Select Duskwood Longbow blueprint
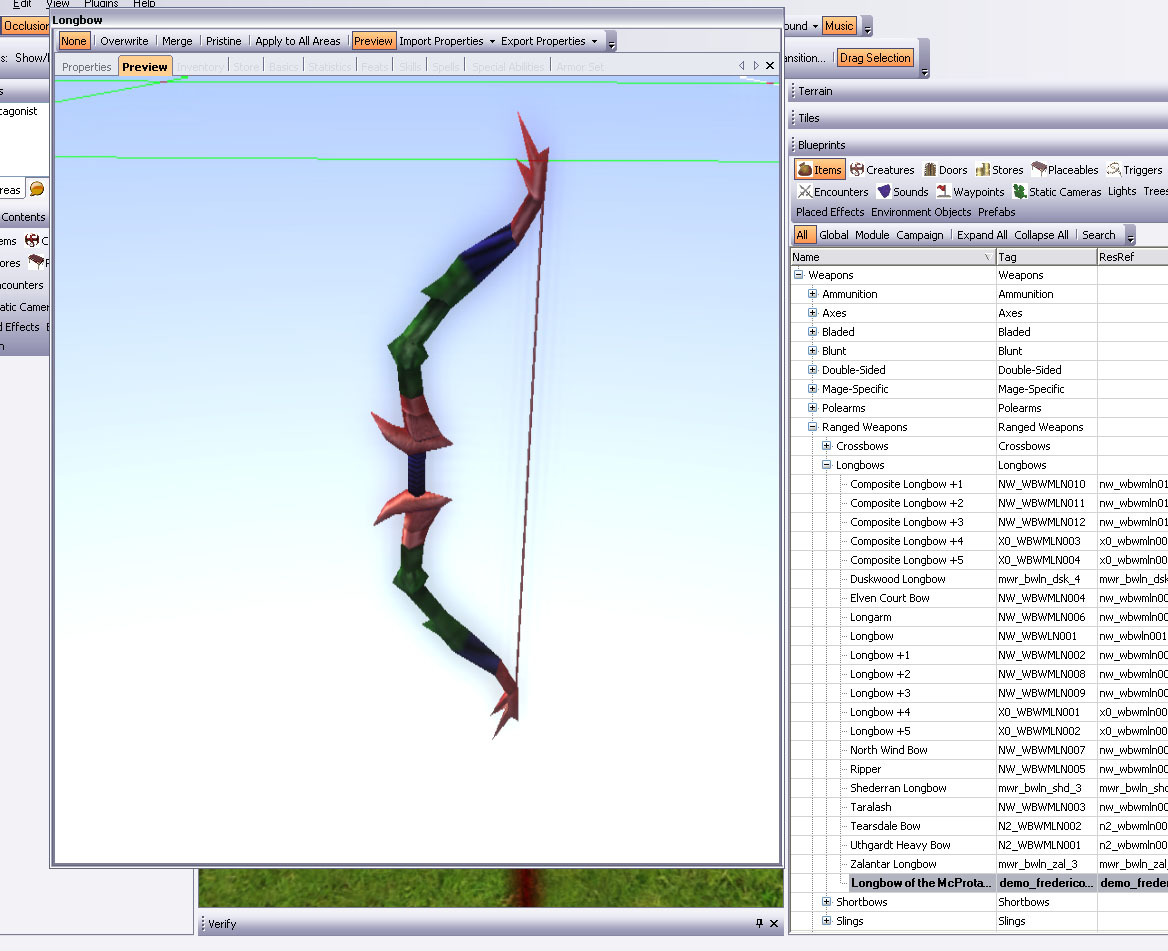The height and width of the screenshot is (951, 1168). tap(898, 579)
